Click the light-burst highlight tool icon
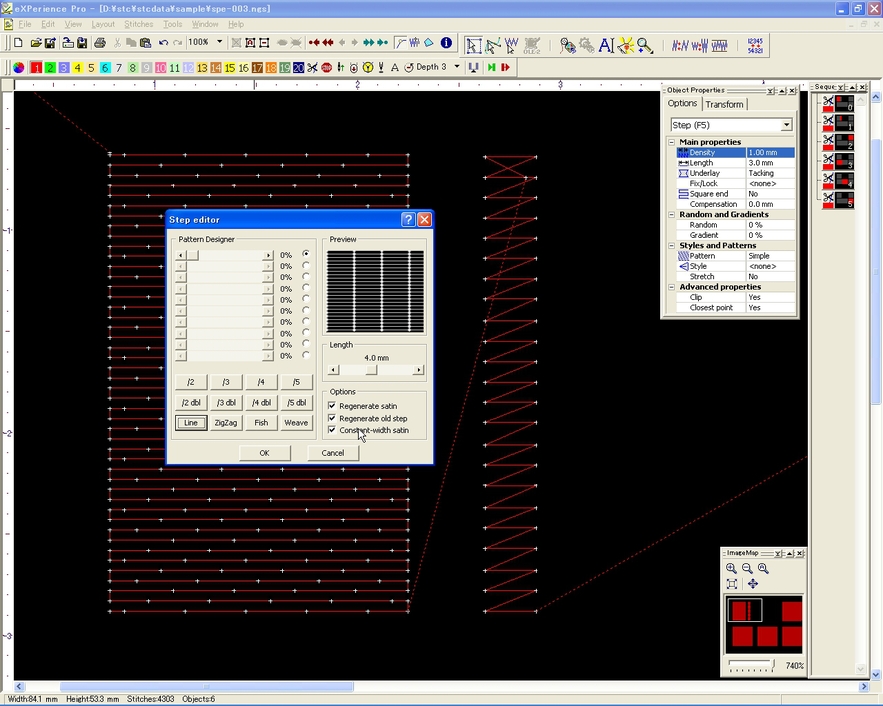The image size is (883, 706). tap(626, 45)
